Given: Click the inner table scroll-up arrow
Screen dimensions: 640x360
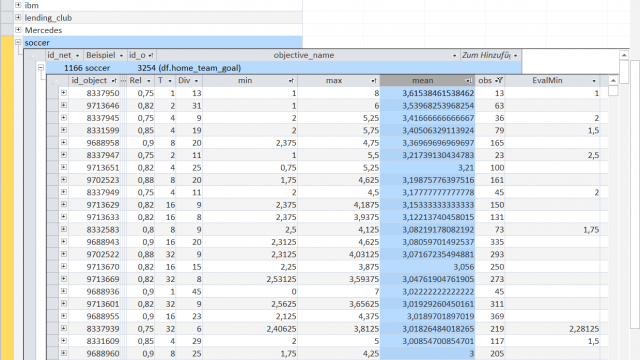Looking at the screenshot, I should [x=613, y=80].
